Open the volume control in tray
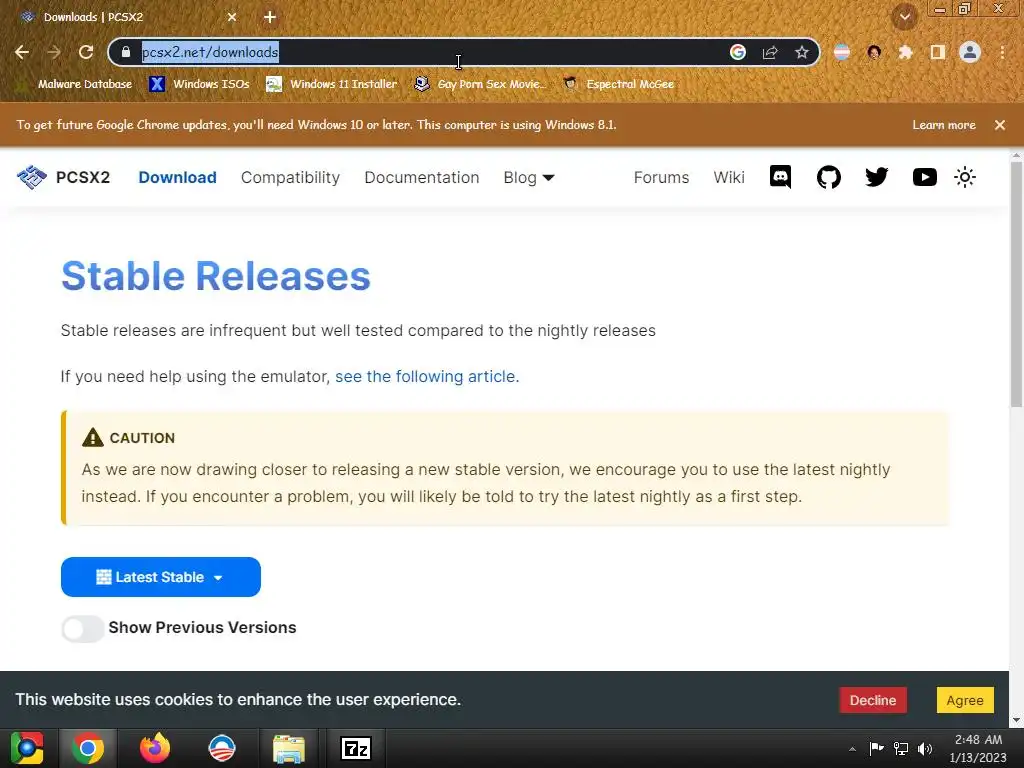 point(925,748)
